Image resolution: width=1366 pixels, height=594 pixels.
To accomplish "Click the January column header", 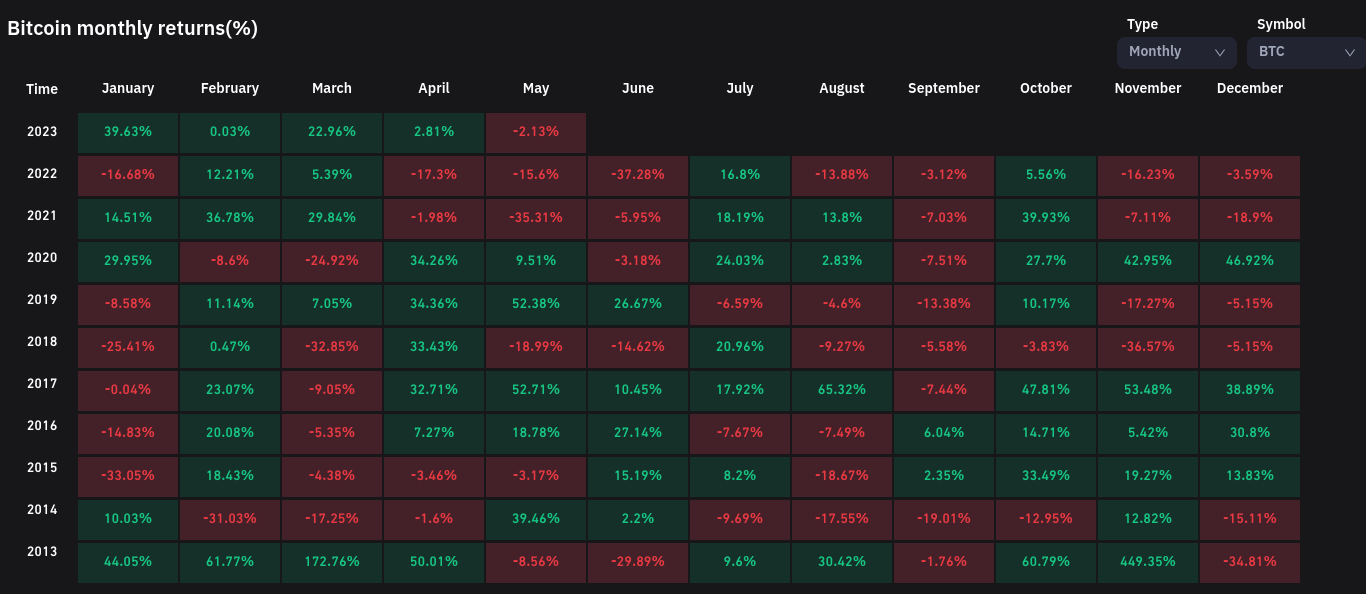I will pos(128,88).
